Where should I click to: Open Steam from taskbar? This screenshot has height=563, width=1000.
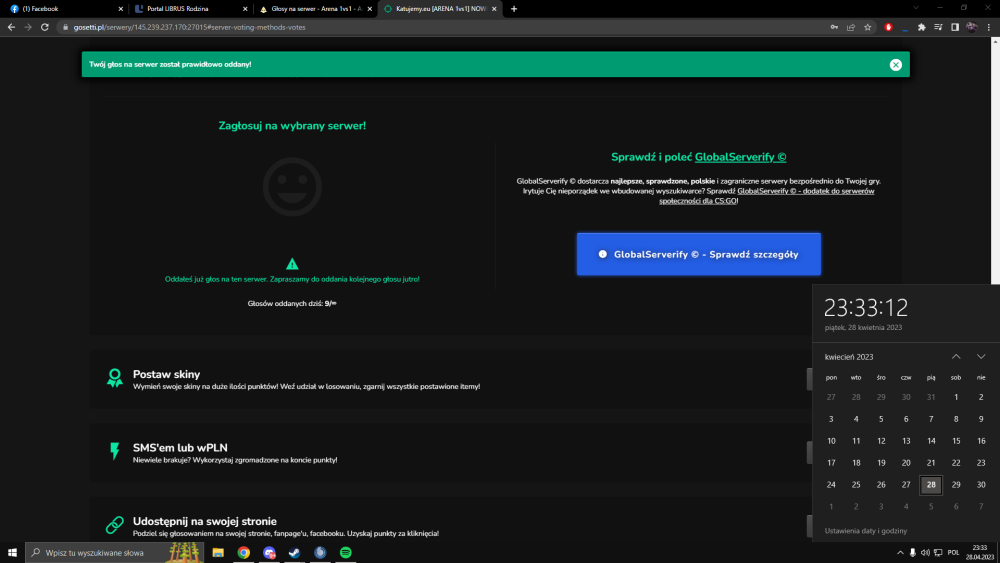click(295, 553)
